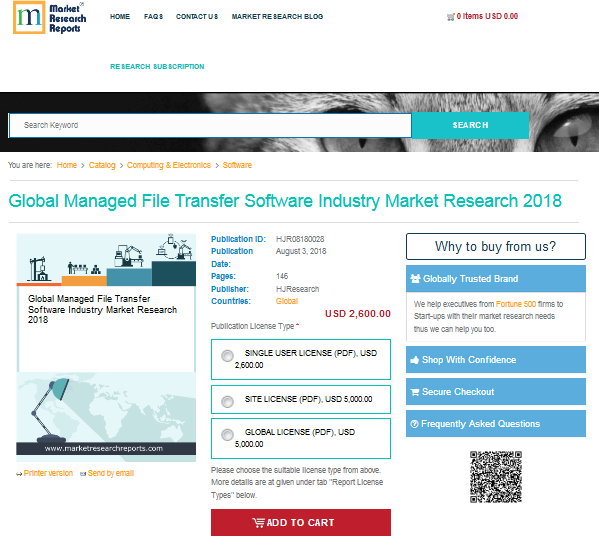Open Computing & Electronics breadcrumb
This screenshot has width=599, height=545.
click(x=168, y=165)
